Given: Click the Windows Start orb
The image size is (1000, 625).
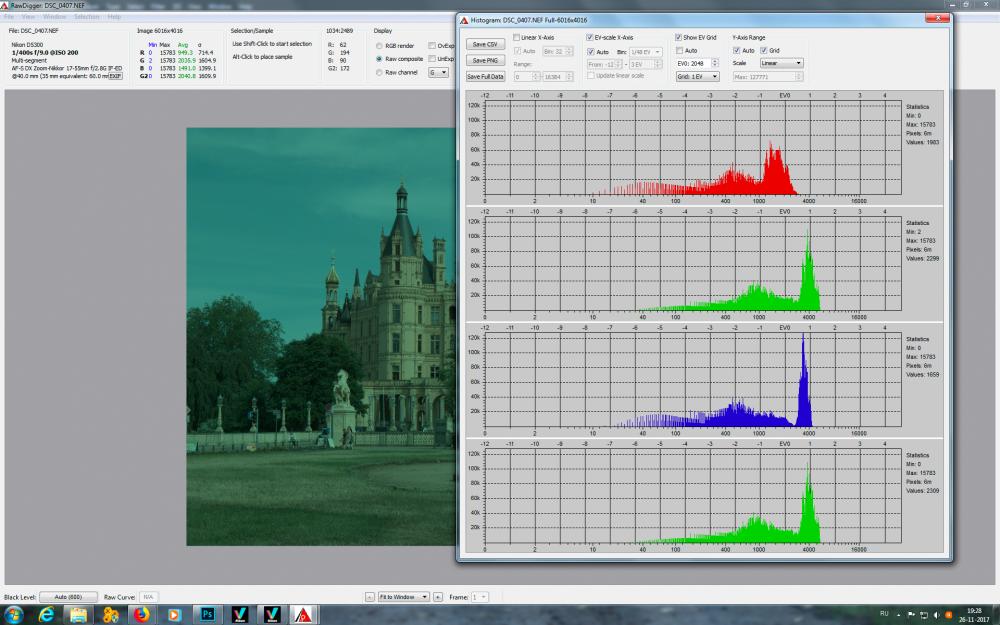Looking at the screenshot, I should coord(14,615).
